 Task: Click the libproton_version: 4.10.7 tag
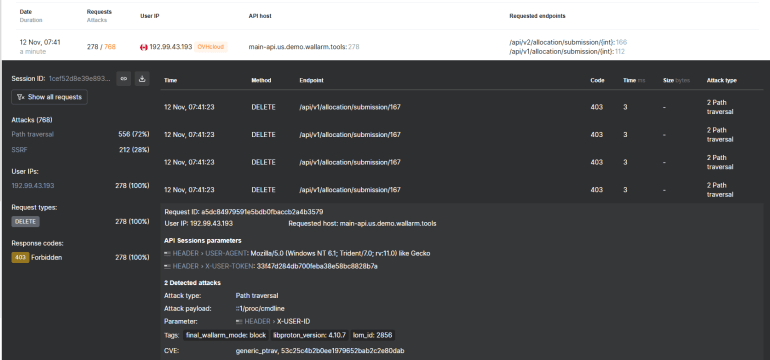(309, 335)
